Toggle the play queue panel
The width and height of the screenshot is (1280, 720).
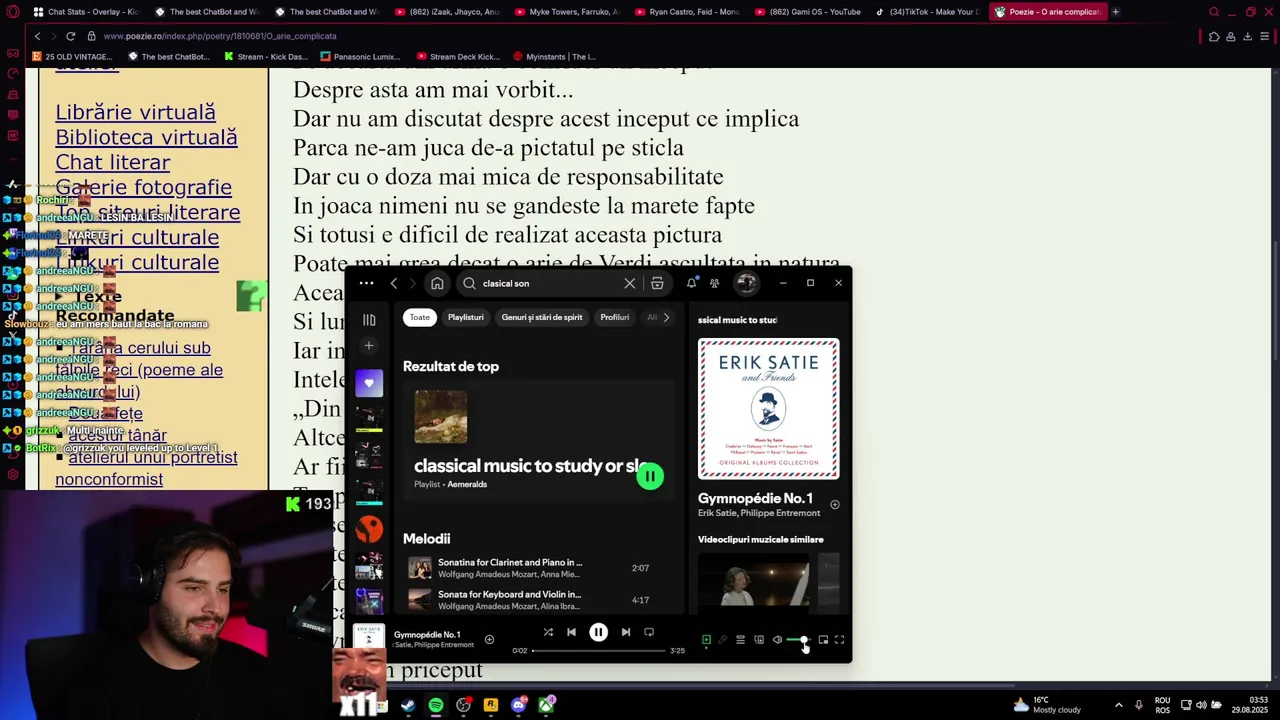pyautogui.click(x=741, y=640)
